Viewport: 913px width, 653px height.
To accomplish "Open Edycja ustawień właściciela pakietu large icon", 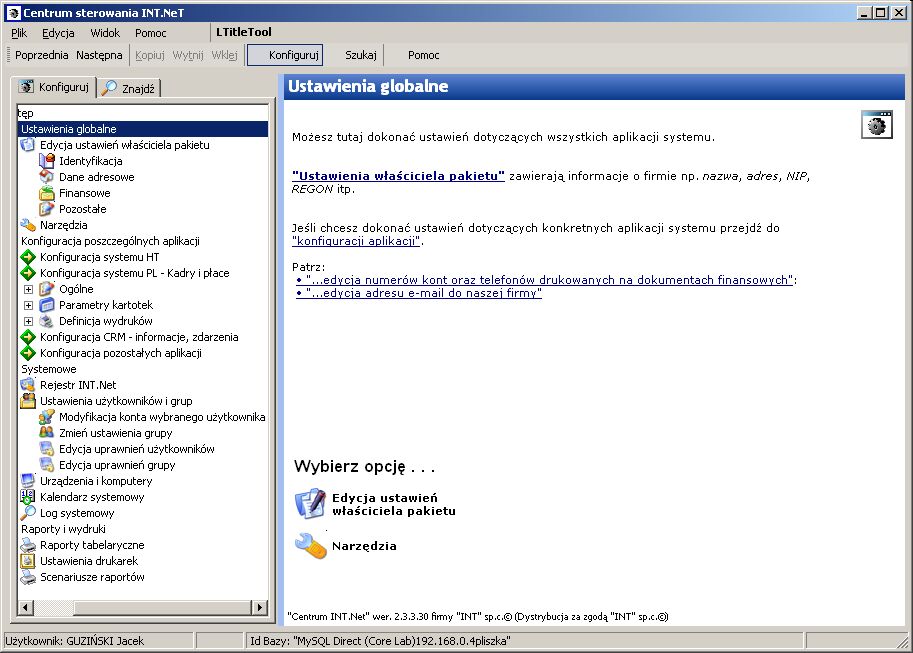I will tap(310, 504).
